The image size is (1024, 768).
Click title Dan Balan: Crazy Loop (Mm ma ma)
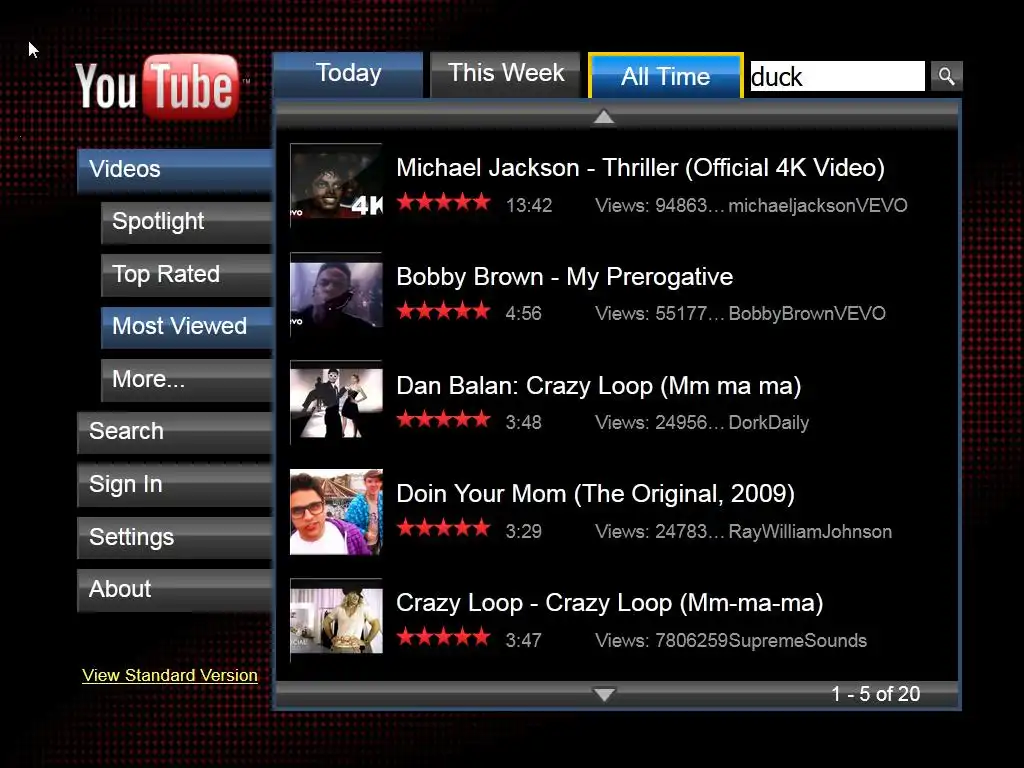coord(599,386)
